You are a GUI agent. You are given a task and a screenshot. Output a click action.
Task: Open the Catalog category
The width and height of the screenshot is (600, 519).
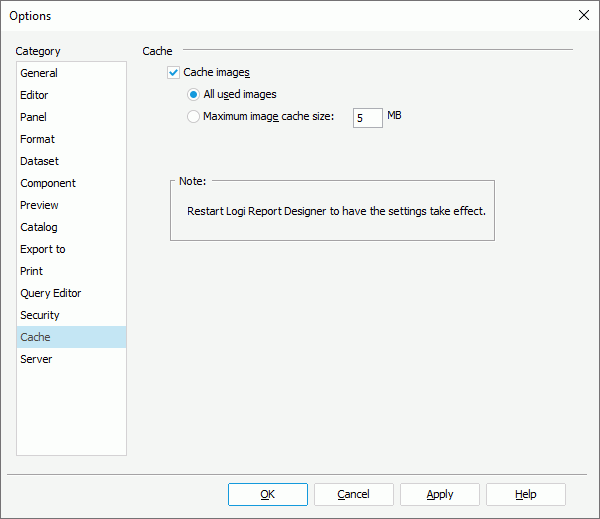click(x=71, y=227)
